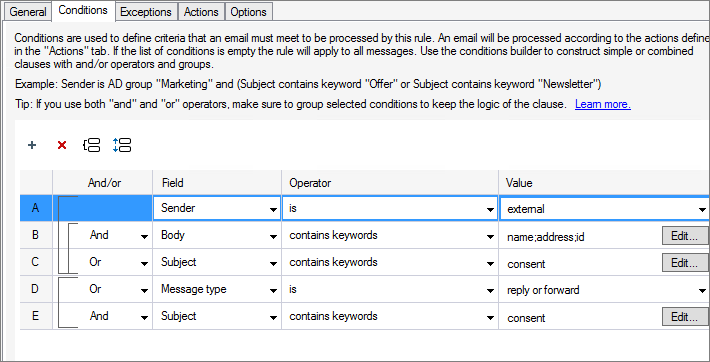Click the row E 'consent' value cell
The height and width of the screenshot is (362, 710).
[x=580, y=317]
